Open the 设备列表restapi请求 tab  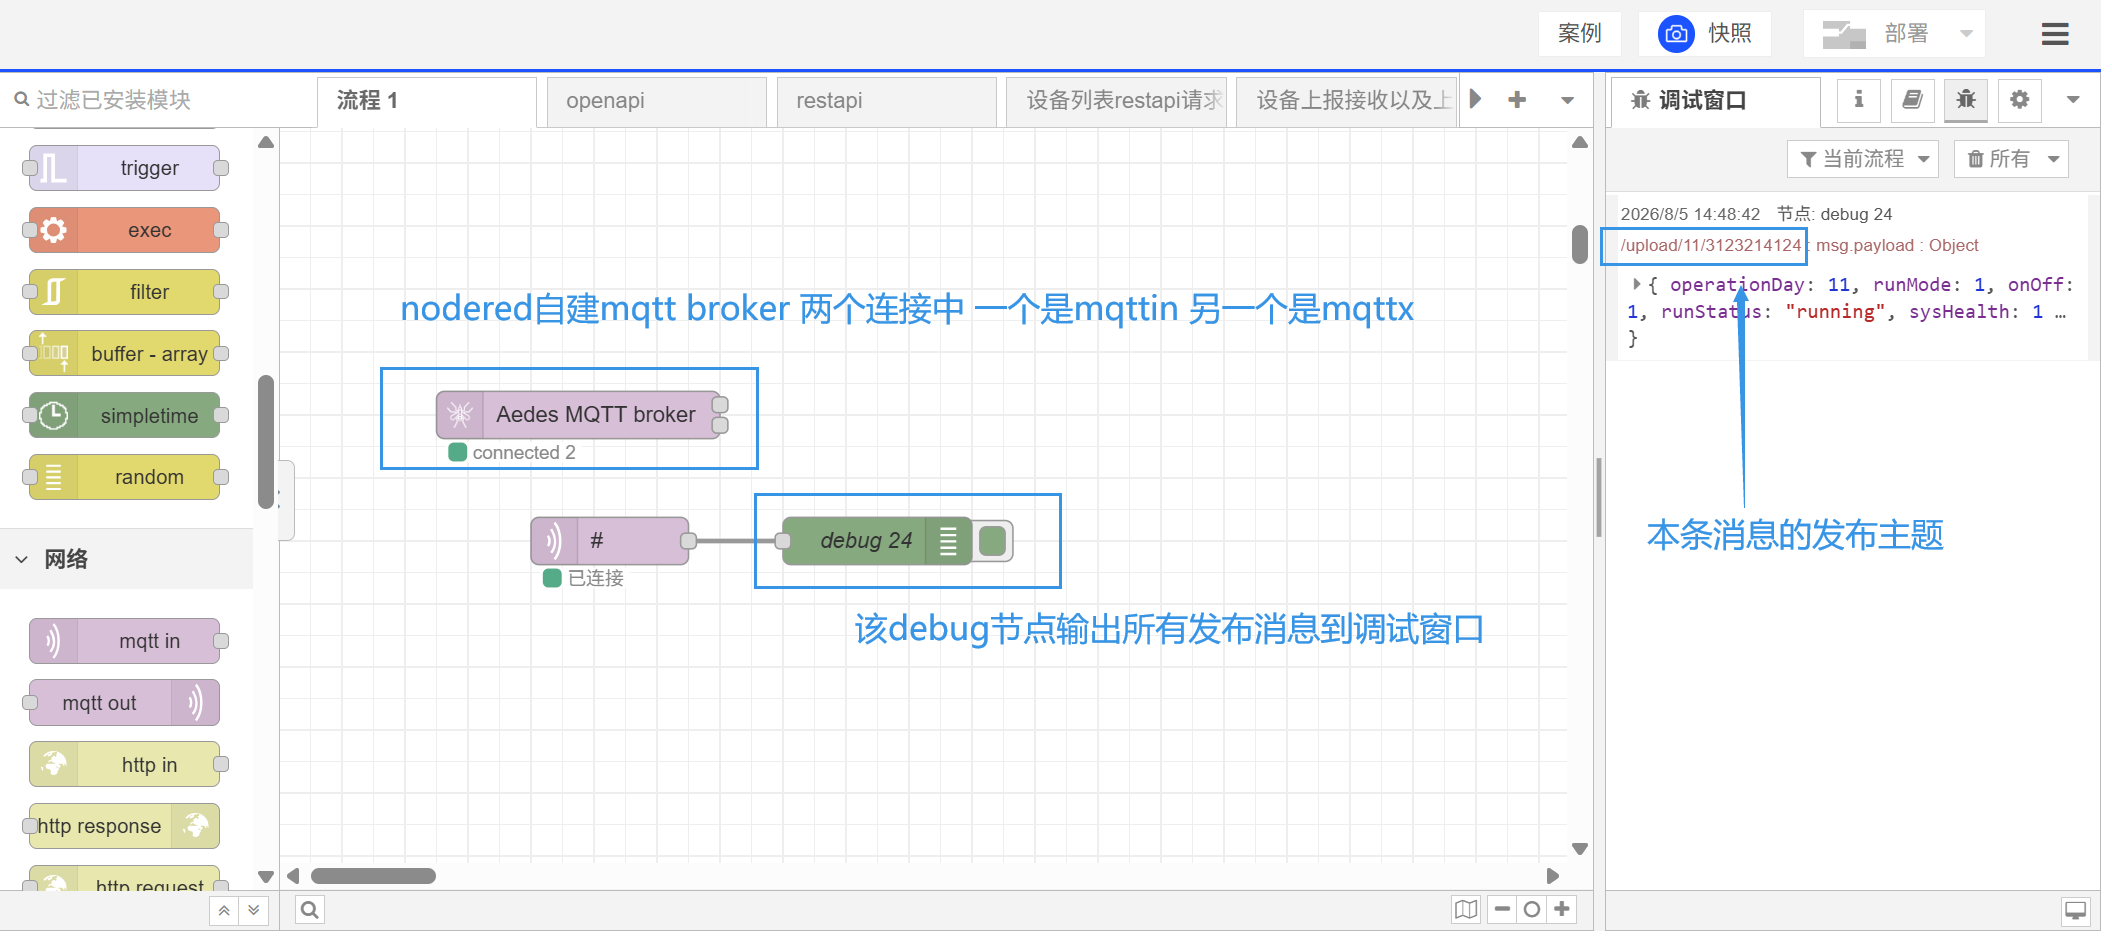point(1117,101)
